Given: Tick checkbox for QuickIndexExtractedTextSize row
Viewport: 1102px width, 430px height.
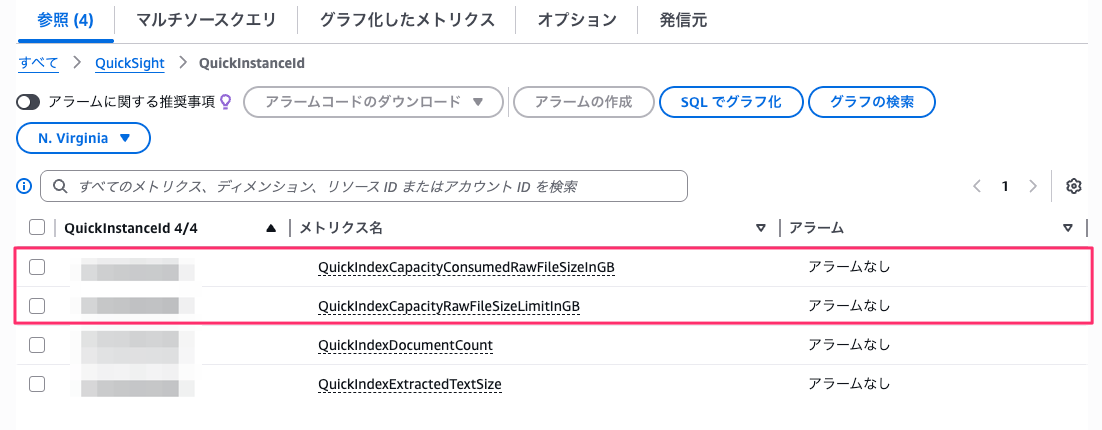Looking at the screenshot, I should (x=37, y=384).
